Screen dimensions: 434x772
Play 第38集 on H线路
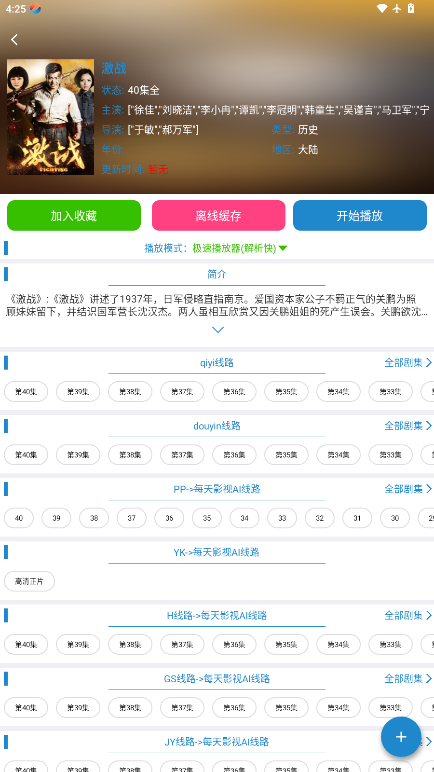tap(130, 644)
